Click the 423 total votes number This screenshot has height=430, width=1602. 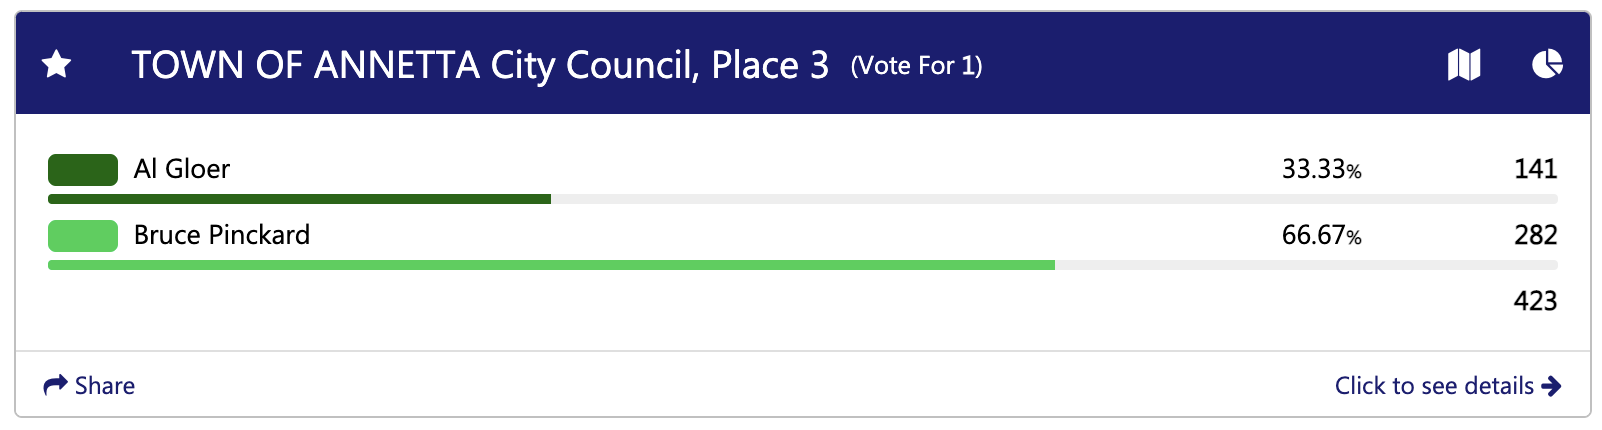pyautogui.click(x=1535, y=301)
